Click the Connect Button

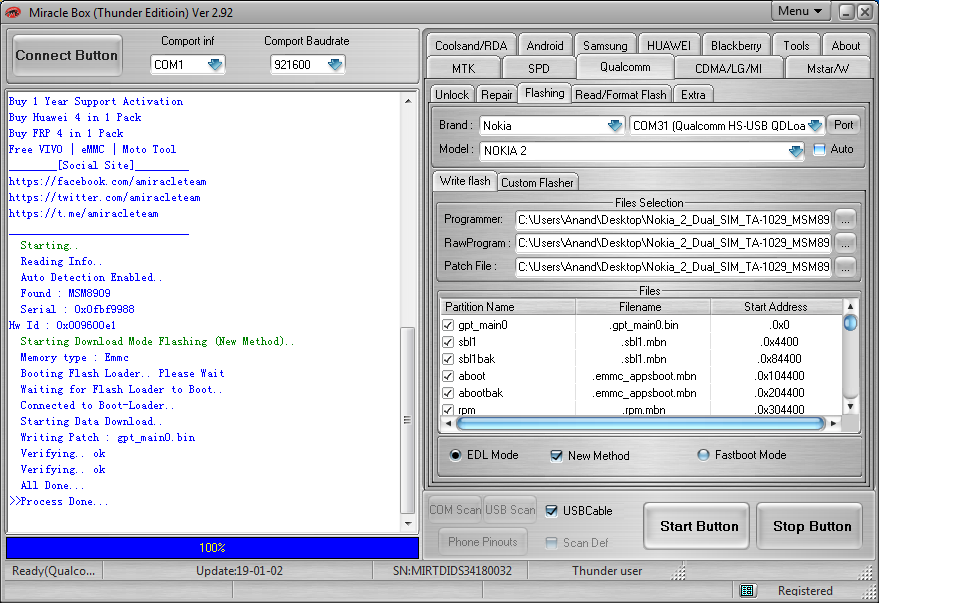(x=67, y=55)
